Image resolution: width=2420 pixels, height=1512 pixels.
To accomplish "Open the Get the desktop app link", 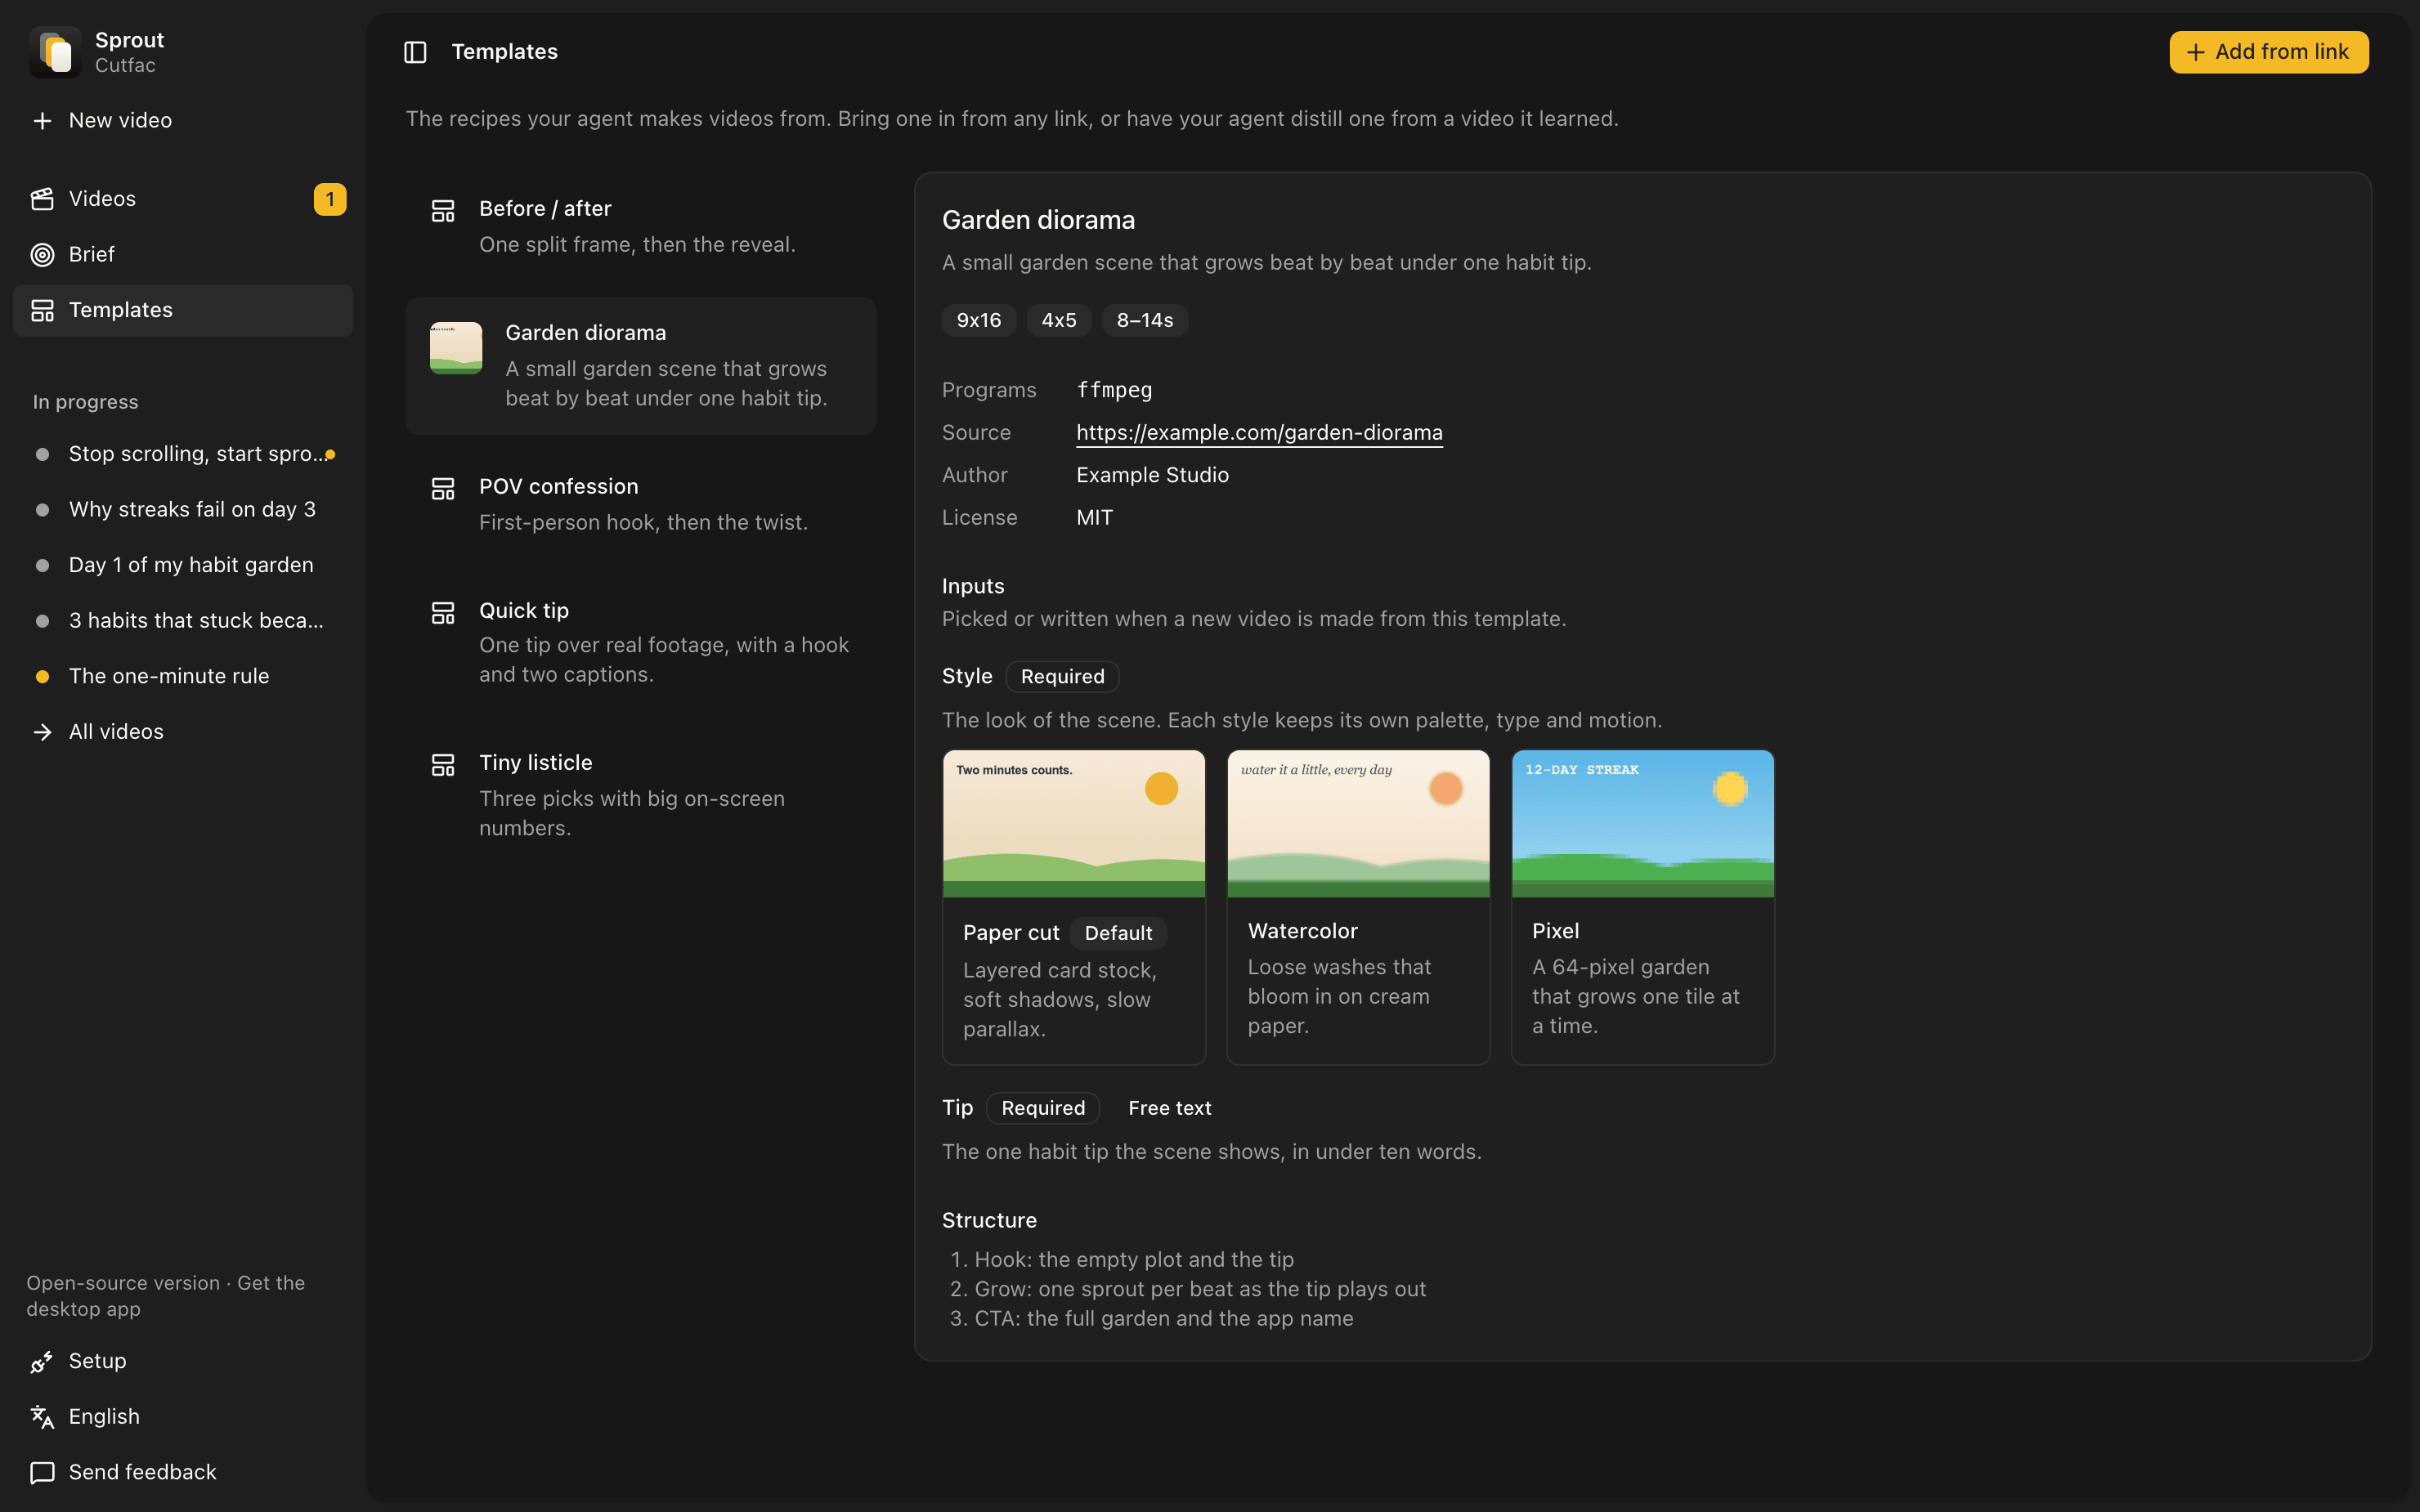I will (x=166, y=1296).
